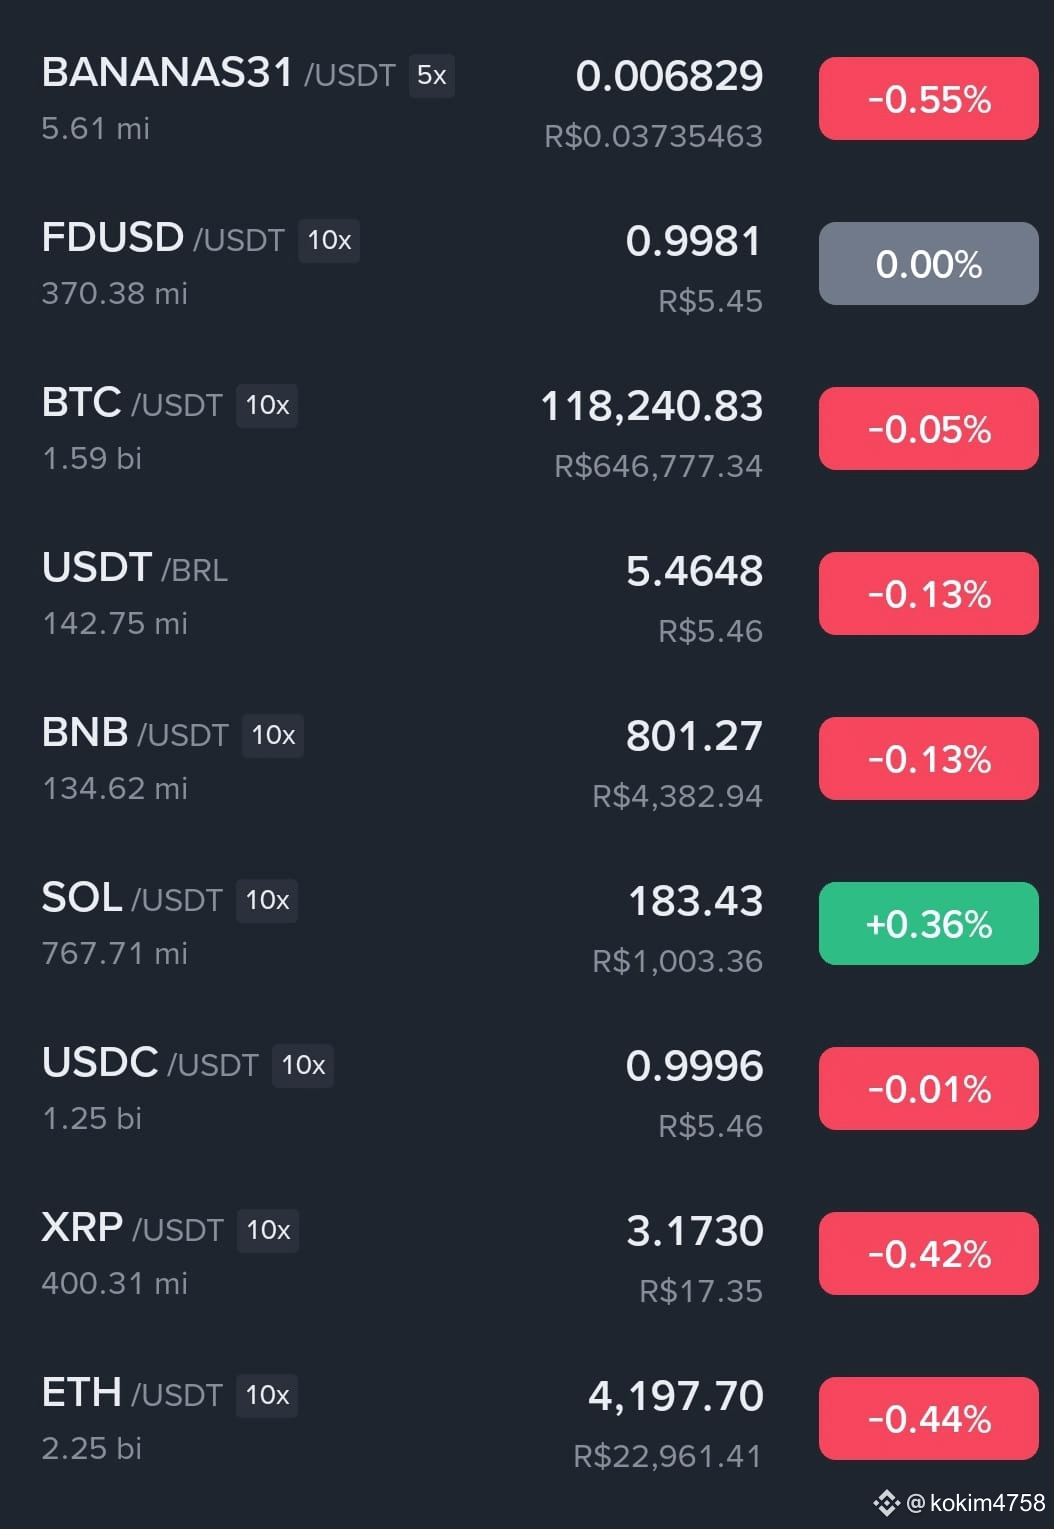Screen dimensions: 1054x1529
Task: Click the green +0.36% SOL change button
Action: coord(929,924)
